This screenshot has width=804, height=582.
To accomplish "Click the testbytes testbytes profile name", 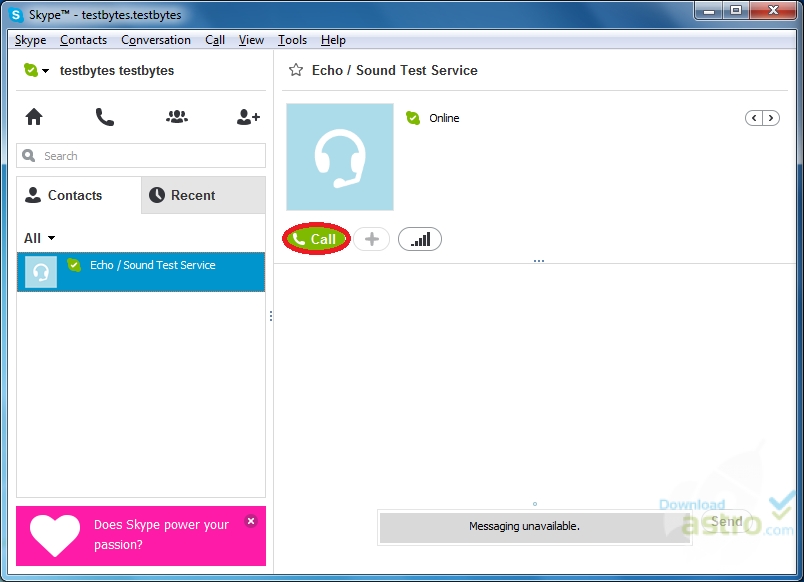I will (x=117, y=70).
